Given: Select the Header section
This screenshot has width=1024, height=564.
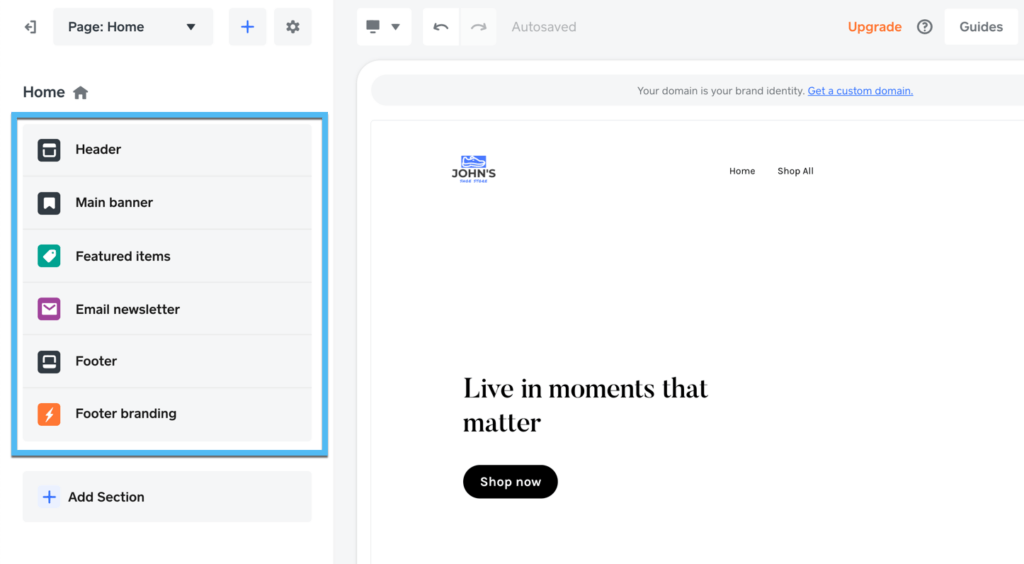Looking at the screenshot, I should 167,150.
